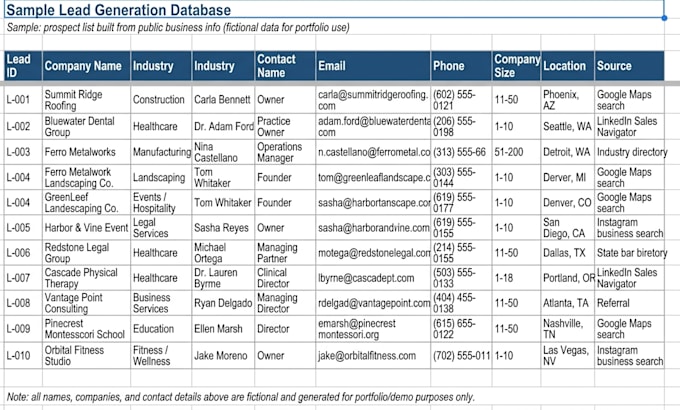Viewport: 680px width, 410px height.
Task: Select the 'State bar biretory' source cell
Action: [629, 253]
